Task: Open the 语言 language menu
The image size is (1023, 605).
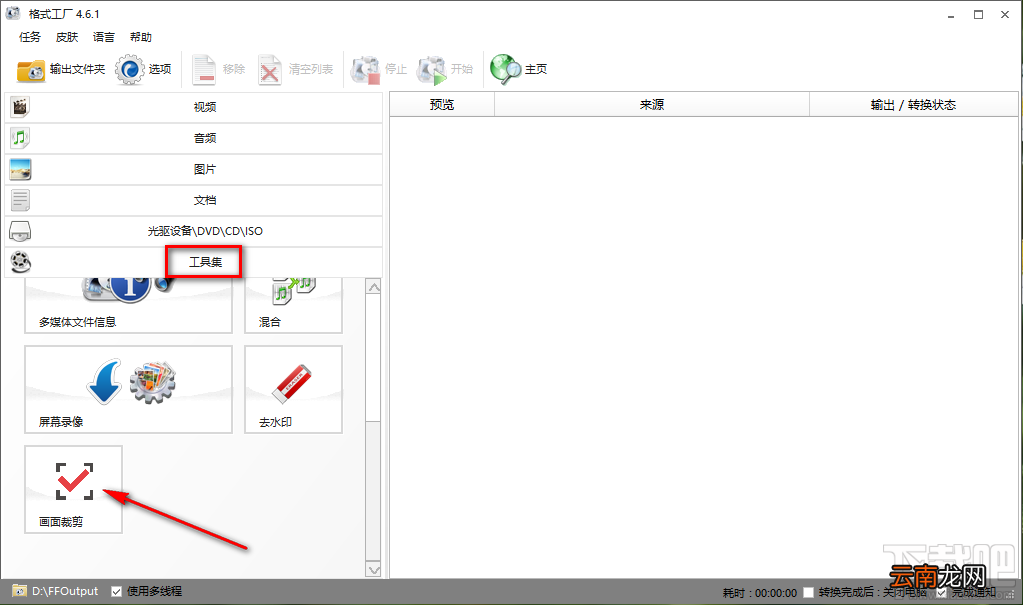Action: tap(104, 37)
